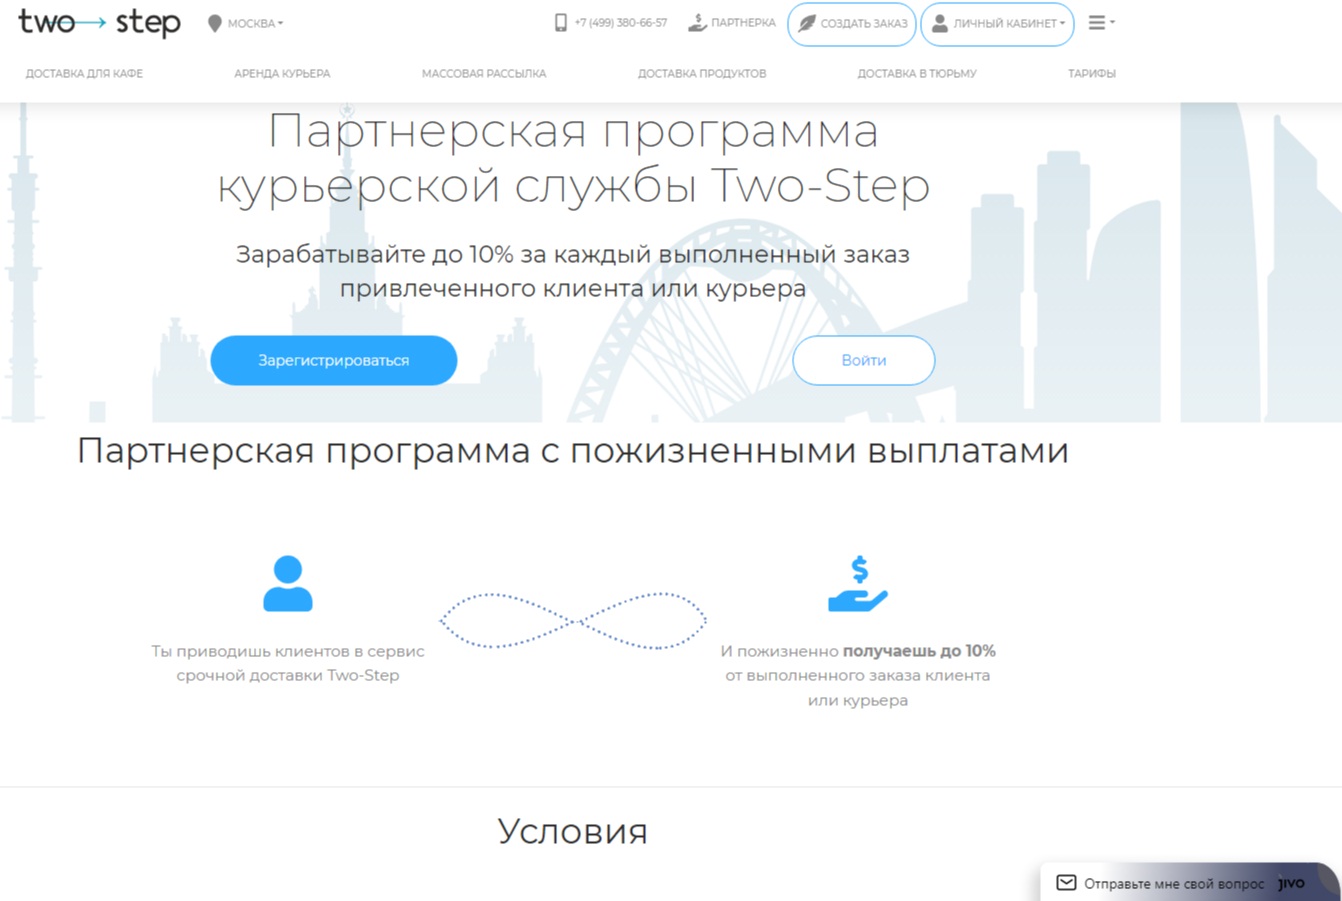Open Массовая рассылка menu item
This screenshot has width=1342, height=901.
pyautogui.click(x=484, y=74)
